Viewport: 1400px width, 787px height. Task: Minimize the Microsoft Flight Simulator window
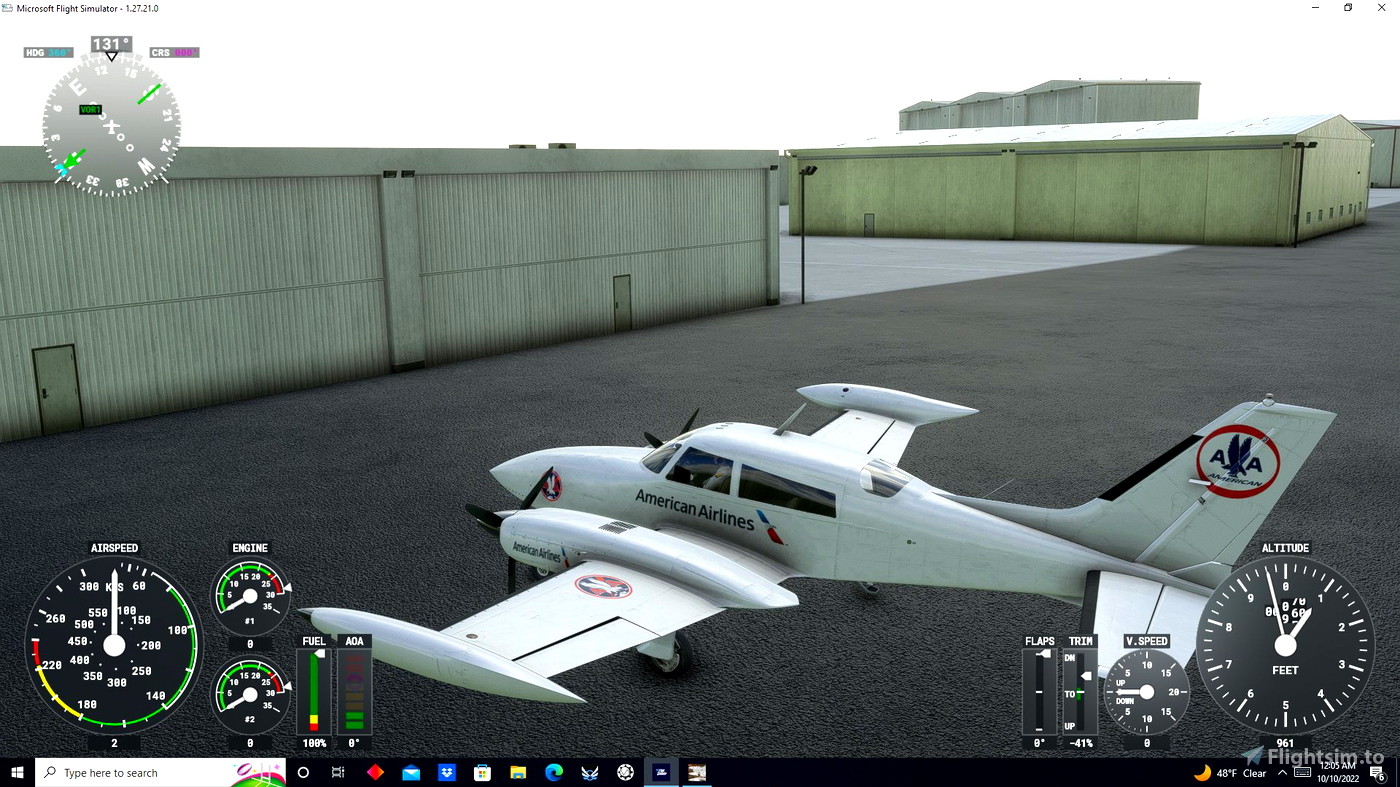[x=1314, y=8]
